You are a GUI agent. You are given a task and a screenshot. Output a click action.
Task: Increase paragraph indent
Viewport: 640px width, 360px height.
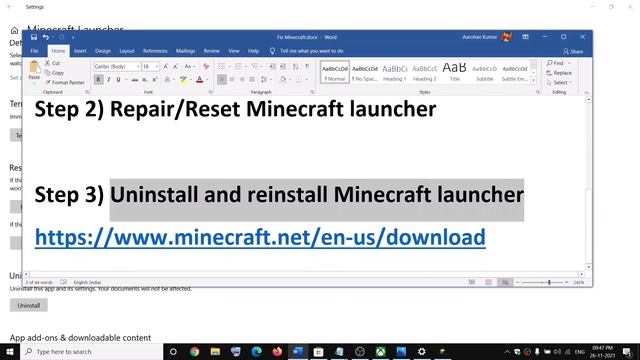coord(283,66)
